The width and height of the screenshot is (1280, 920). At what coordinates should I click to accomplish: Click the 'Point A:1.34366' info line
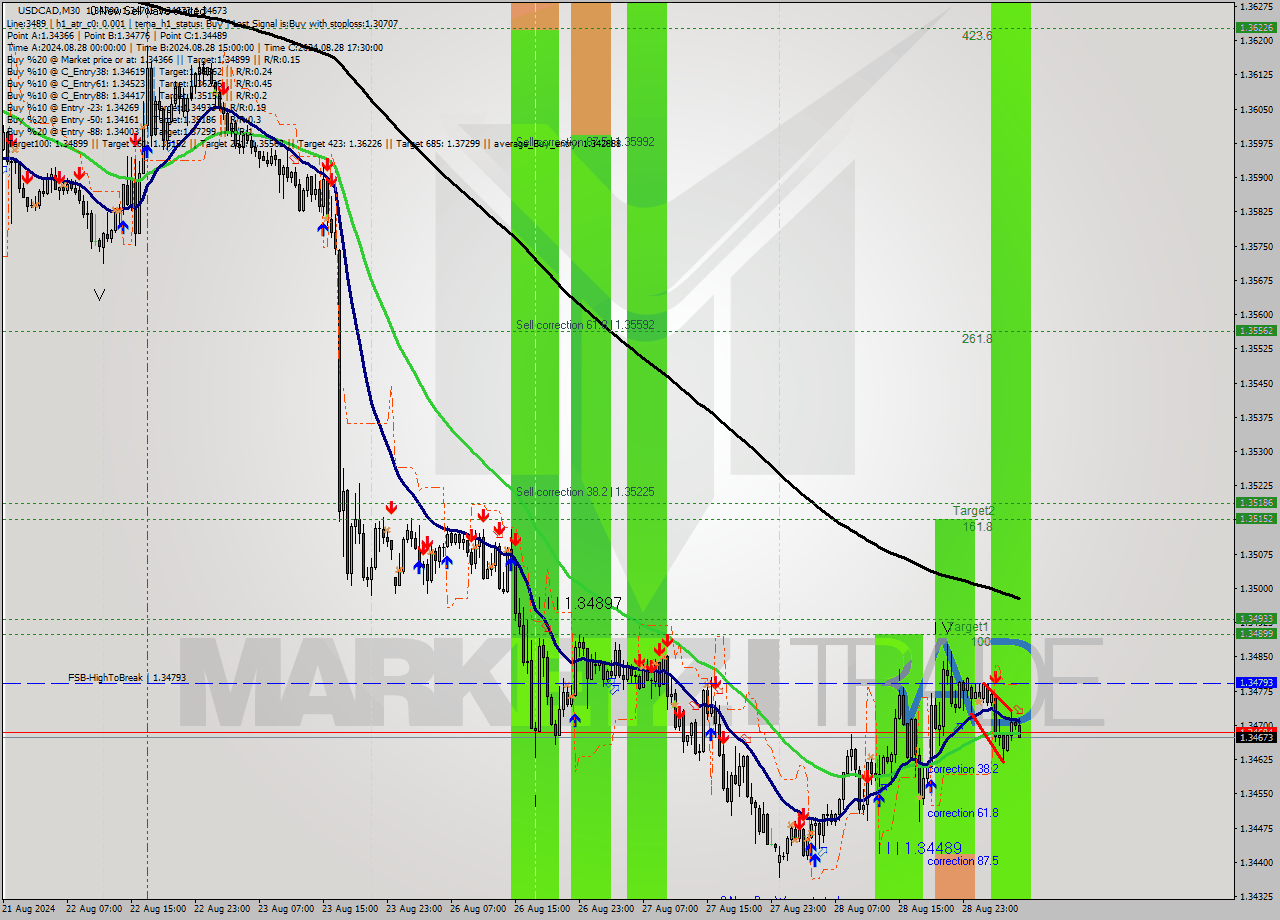(116, 35)
